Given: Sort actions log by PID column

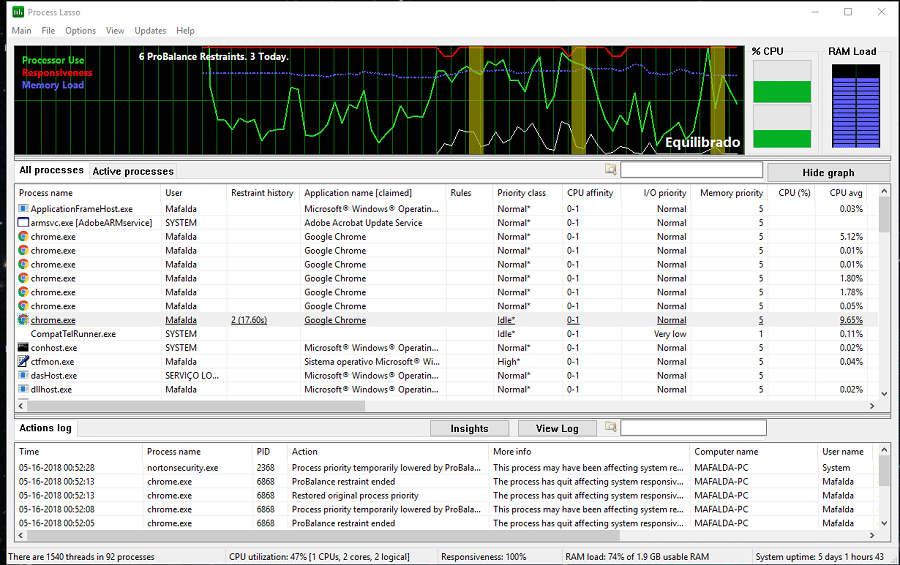Looking at the screenshot, I should pos(270,452).
